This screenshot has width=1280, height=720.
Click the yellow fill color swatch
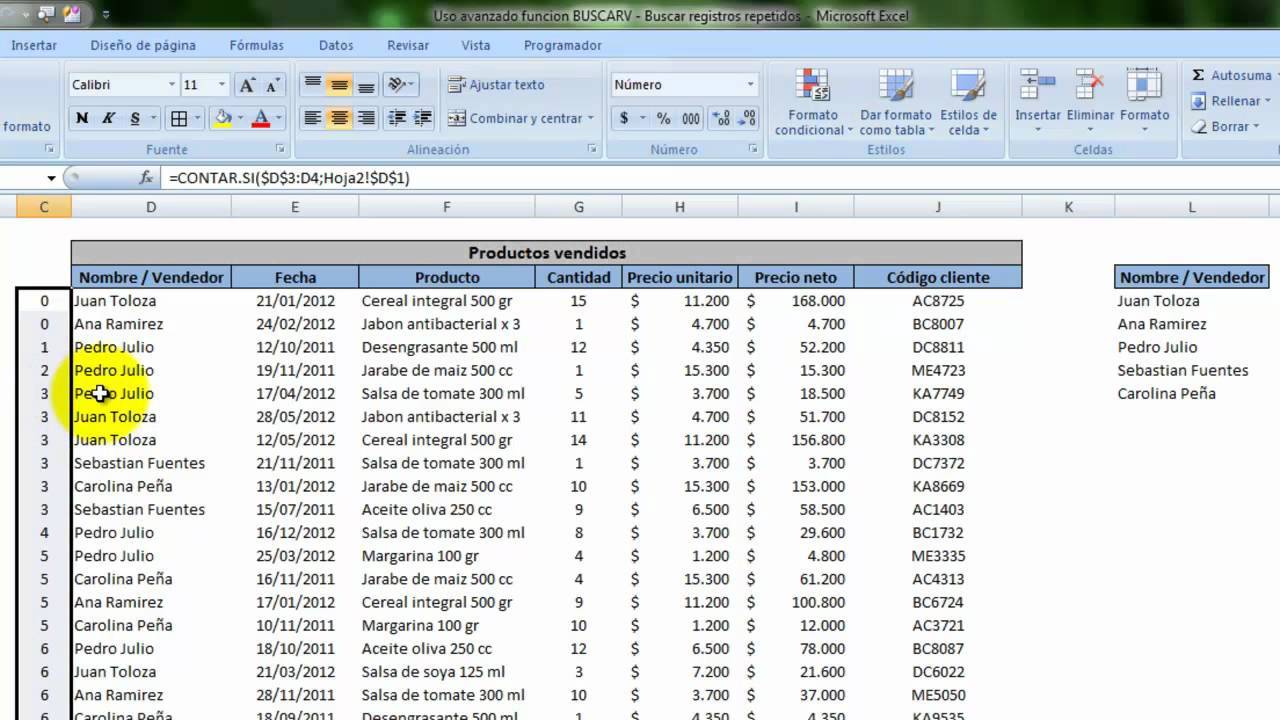(222, 118)
